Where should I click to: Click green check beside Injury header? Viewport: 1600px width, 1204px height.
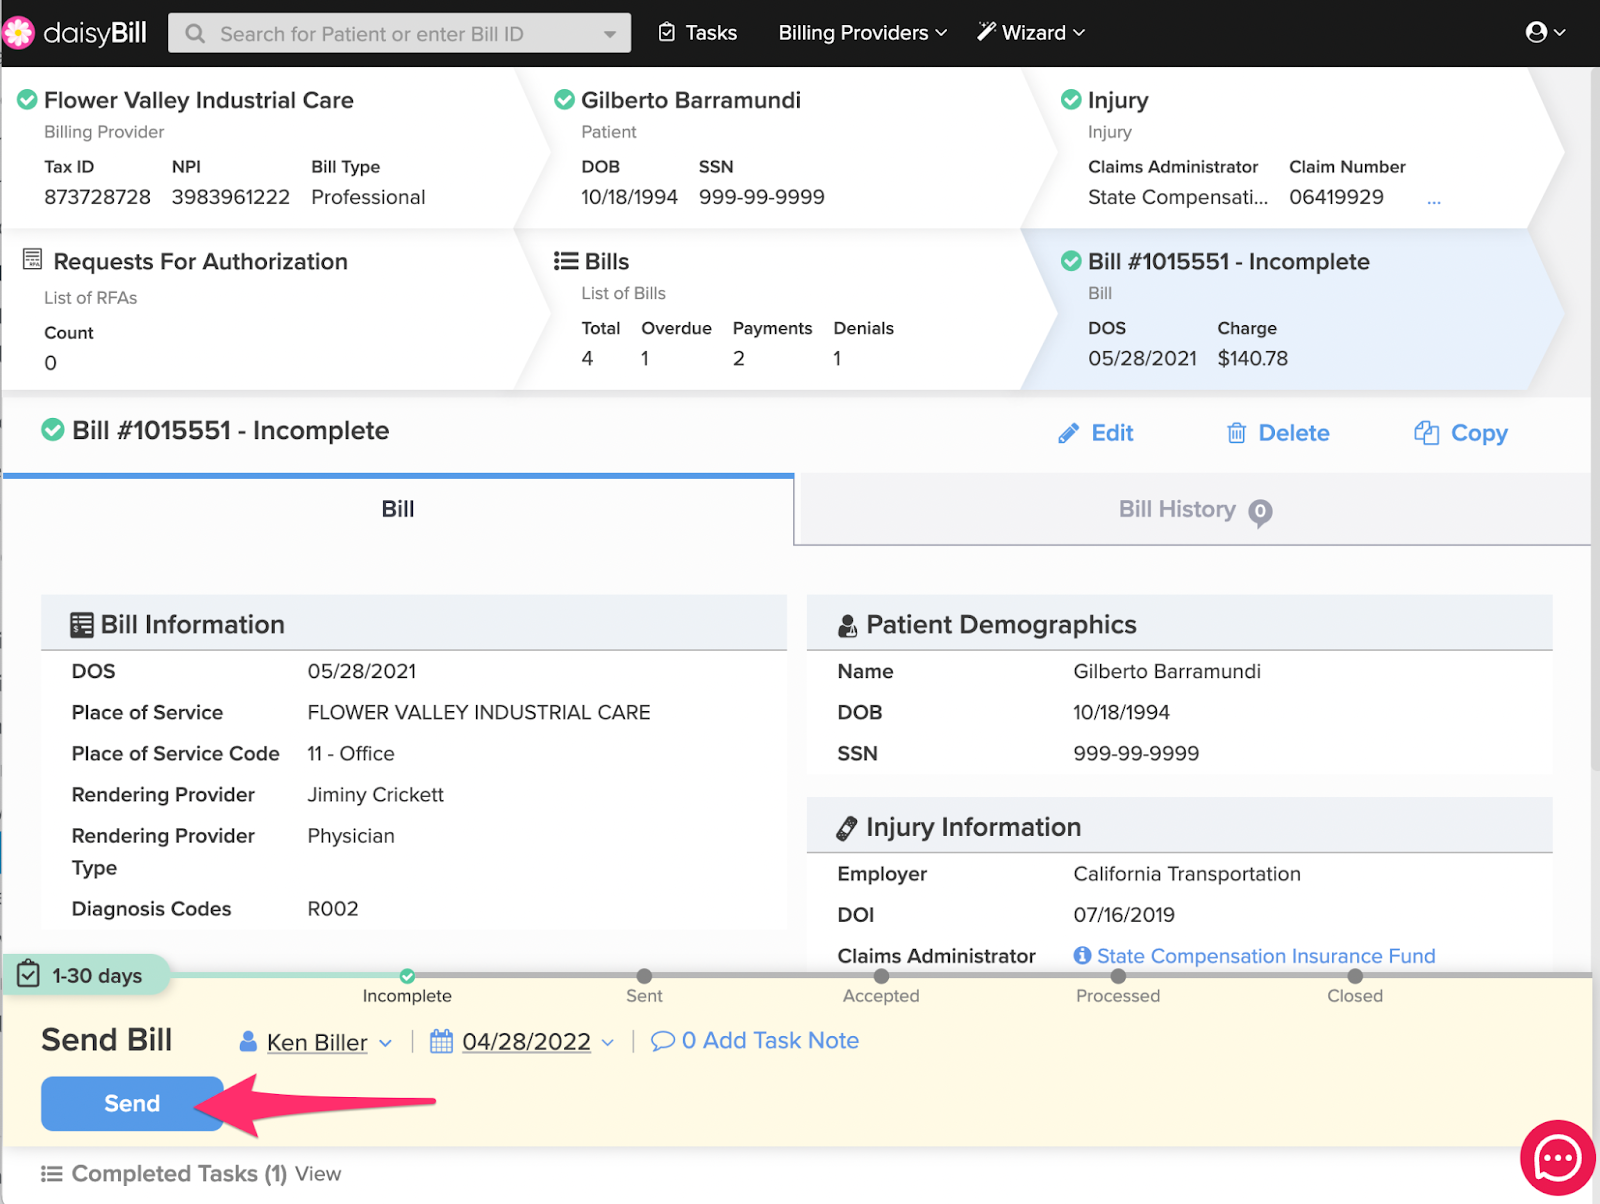(1071, 100)
